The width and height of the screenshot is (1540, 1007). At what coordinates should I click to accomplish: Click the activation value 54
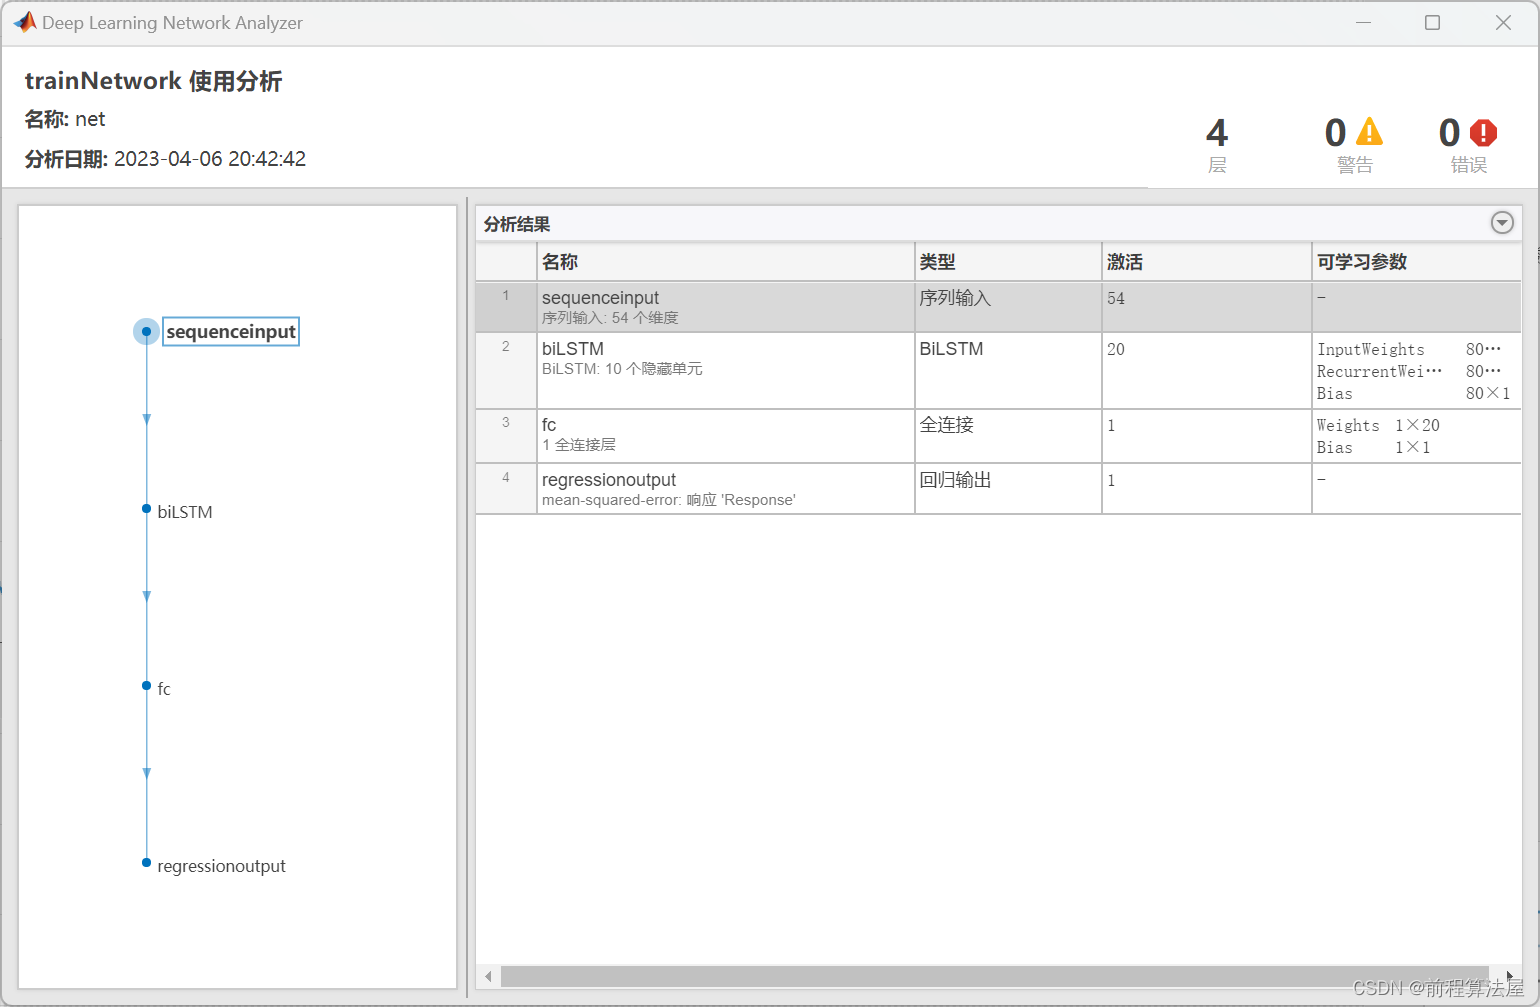(1116, 299)
